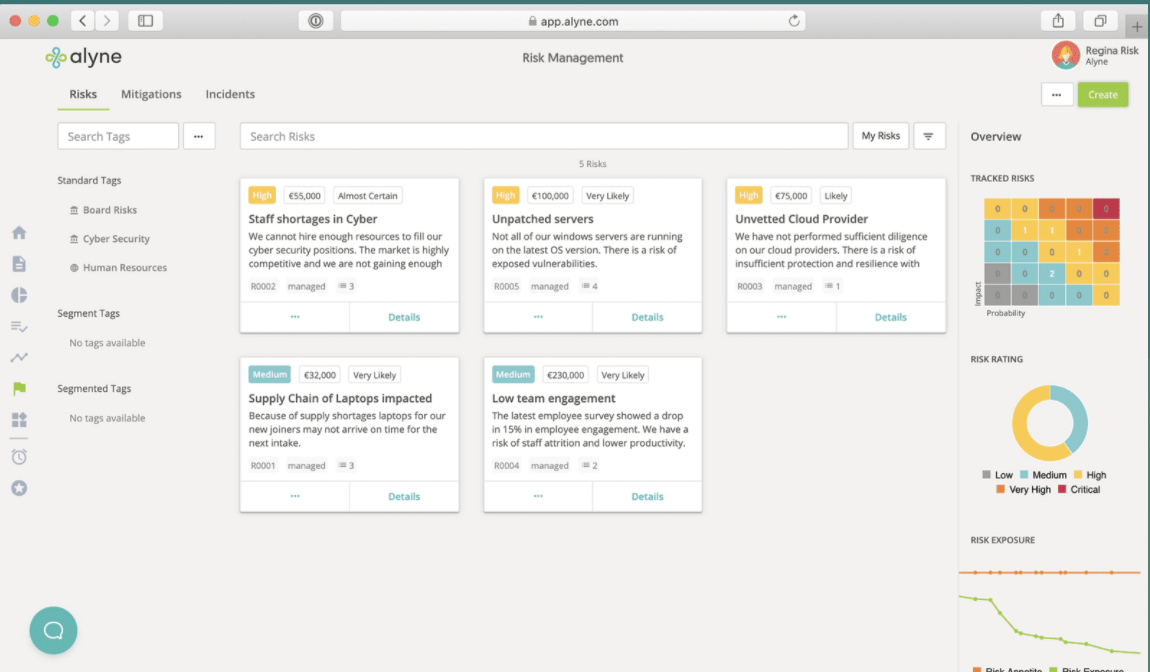
Task: Click the teal cell showing 2 in matrix
Action: pyautogui.click(x=1052, y=274)
